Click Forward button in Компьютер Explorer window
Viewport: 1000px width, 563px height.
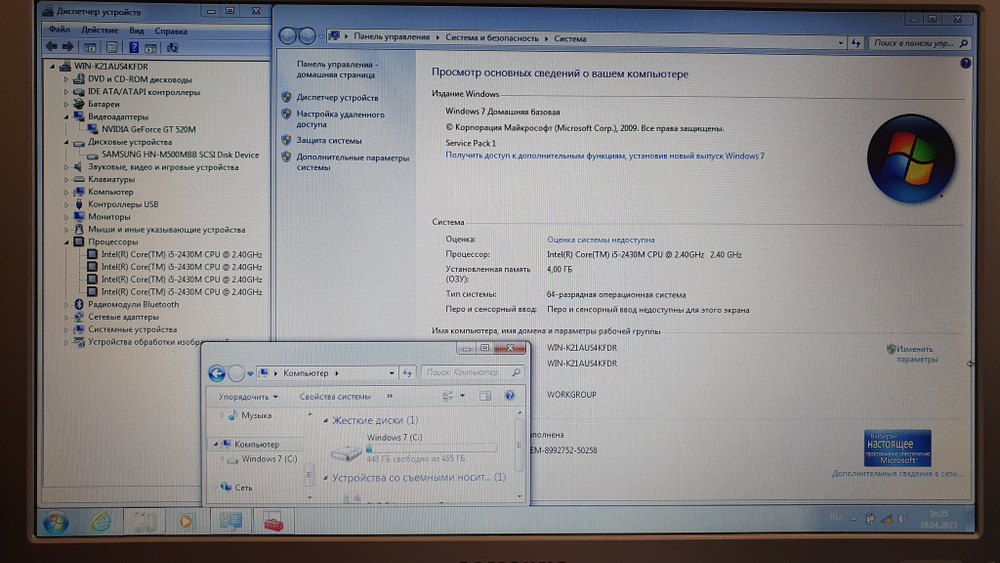236,373
